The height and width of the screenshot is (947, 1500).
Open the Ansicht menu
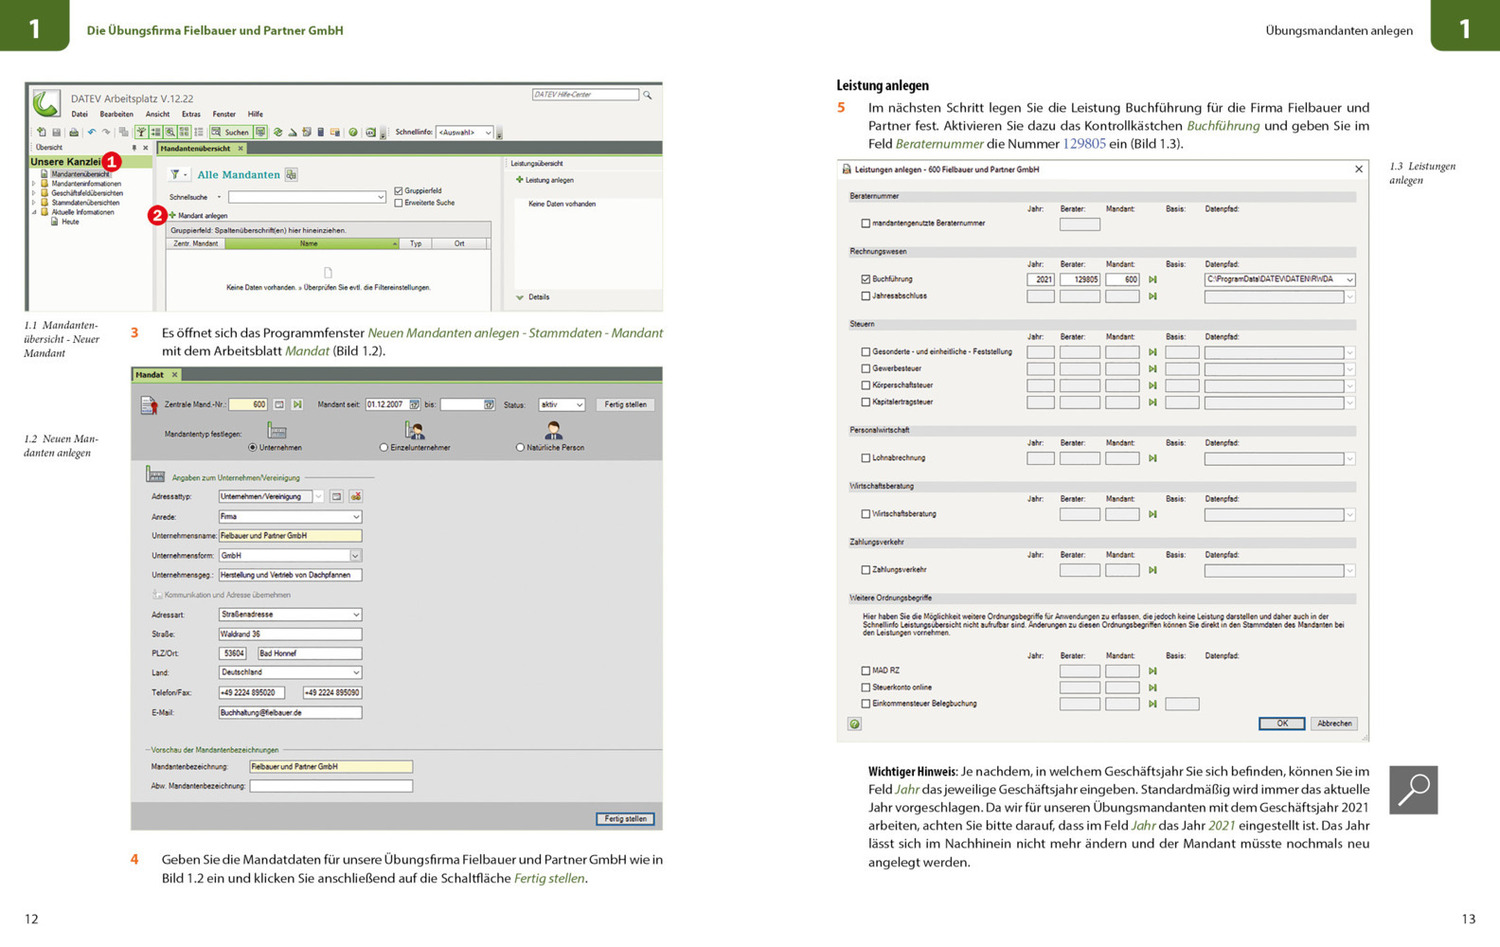[158, 114]
